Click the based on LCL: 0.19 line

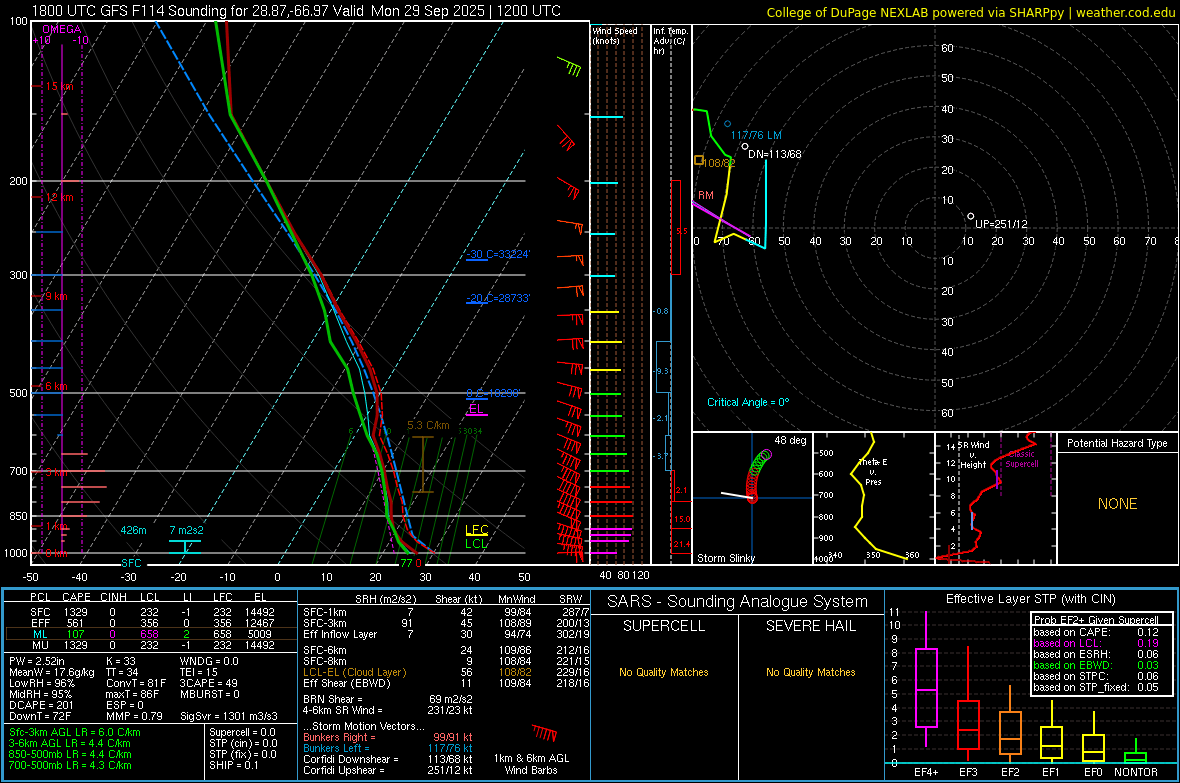click(x=1096, y=644)
